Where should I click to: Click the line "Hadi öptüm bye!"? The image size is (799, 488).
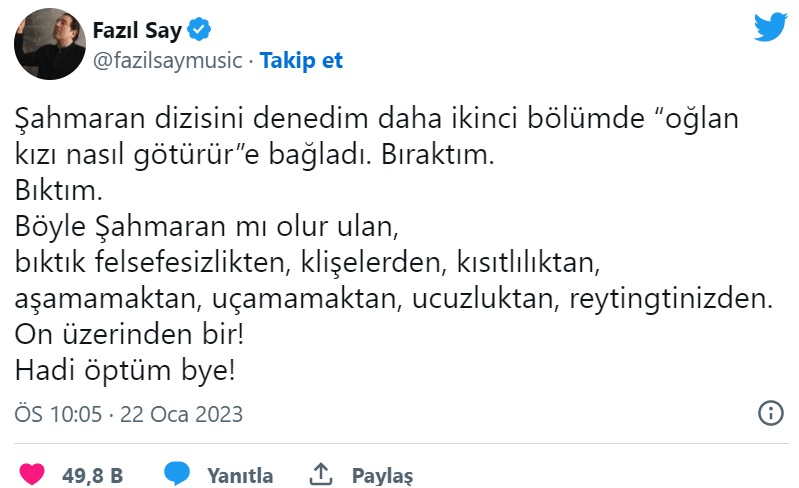click(126, 370)
